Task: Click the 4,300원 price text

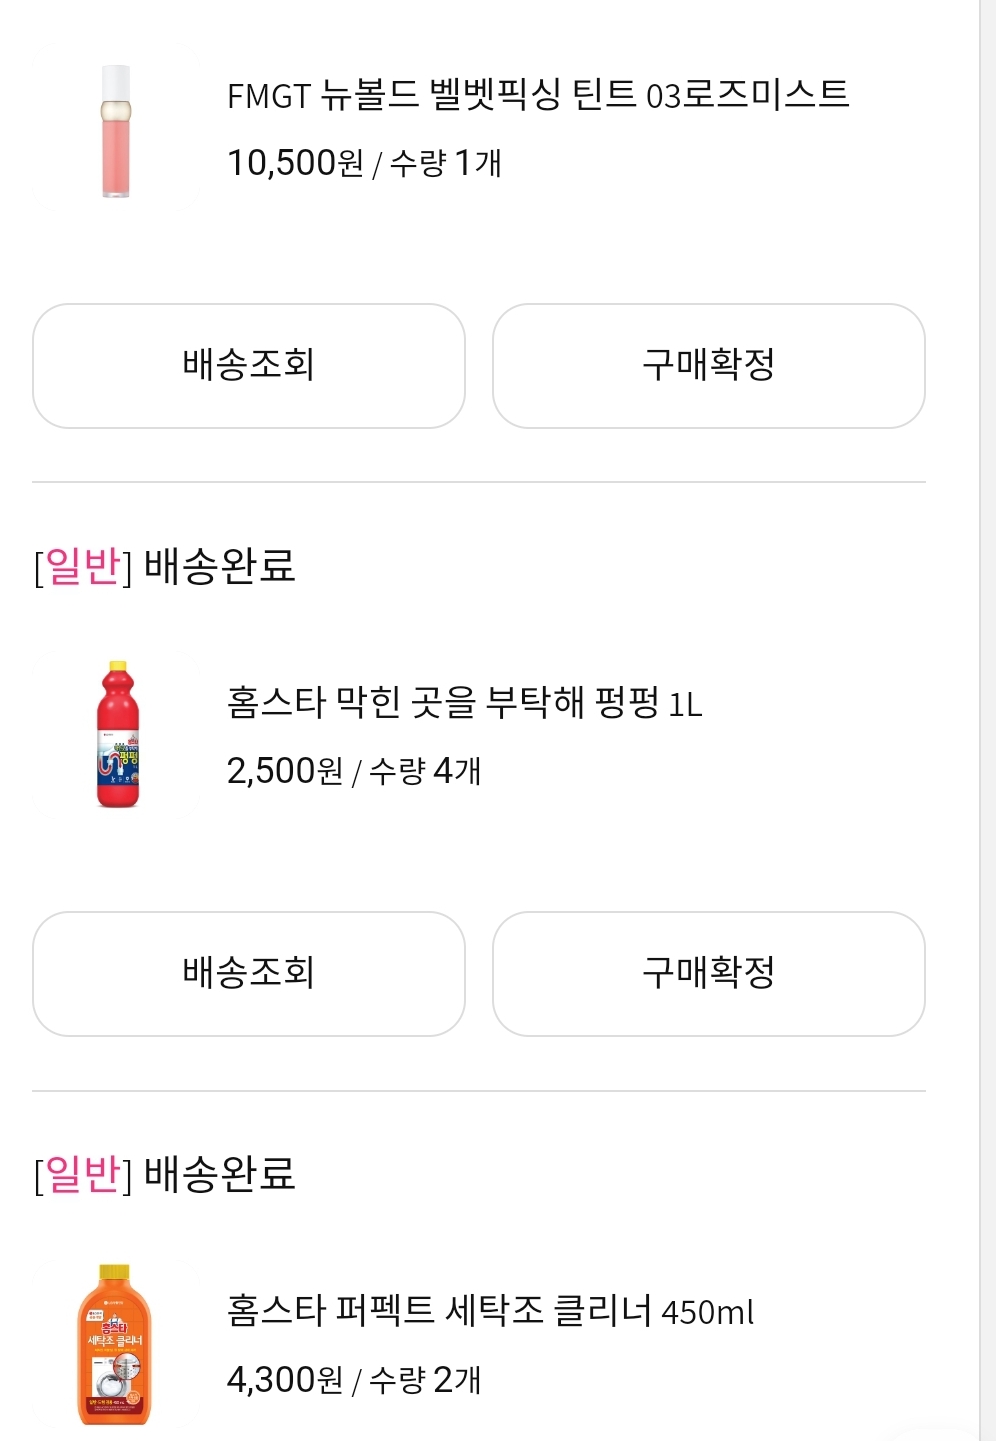Action: click(285, 1380)
